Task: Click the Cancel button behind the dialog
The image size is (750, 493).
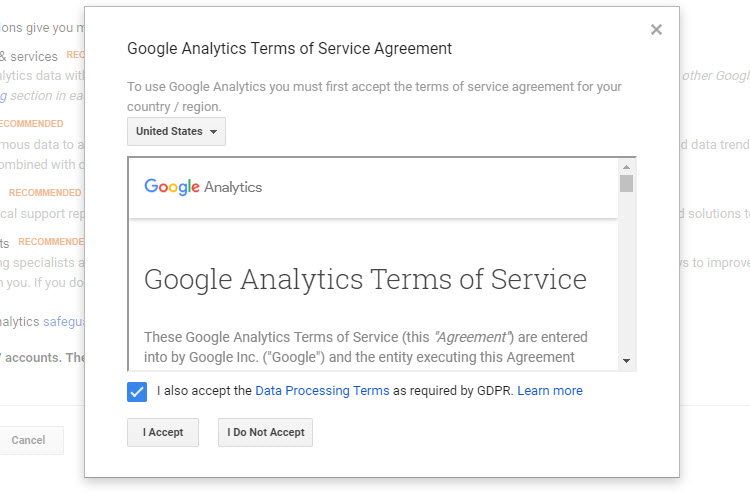Action: click(x=29, y=440)
